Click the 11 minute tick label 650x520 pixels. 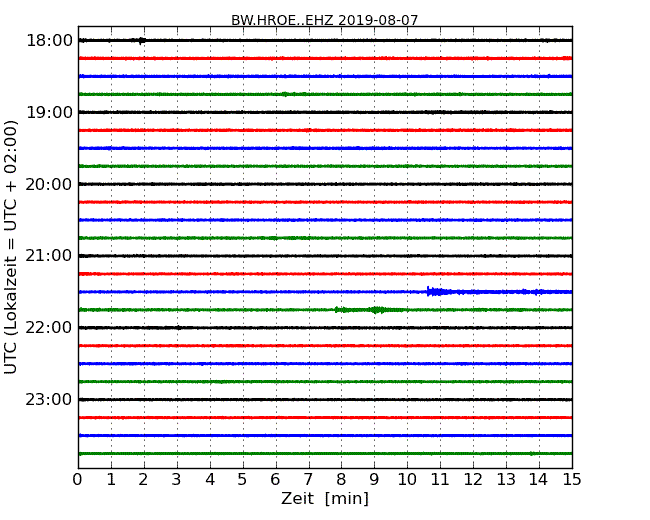tap(440, 480)
